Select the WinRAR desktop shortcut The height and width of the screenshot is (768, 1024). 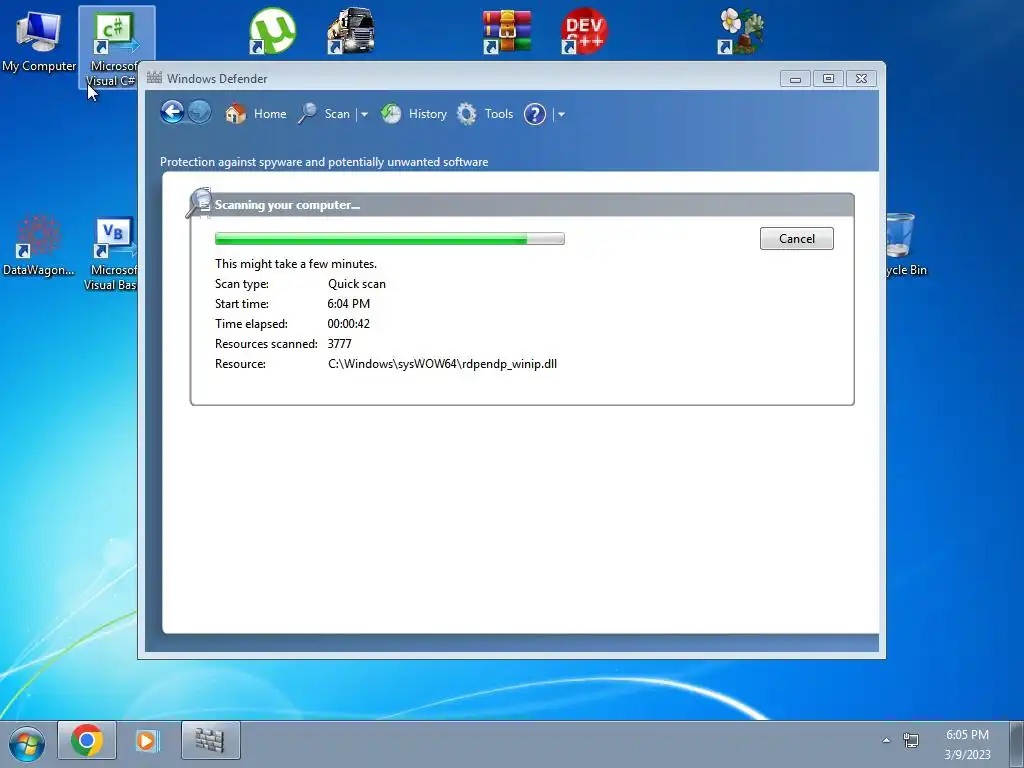click(507, 31)
